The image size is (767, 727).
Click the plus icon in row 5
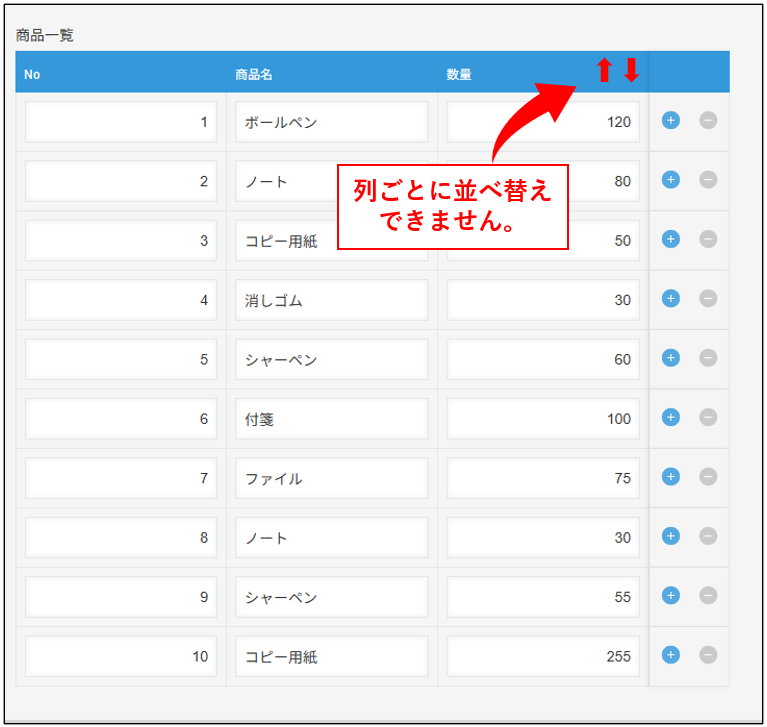(670, 358)
